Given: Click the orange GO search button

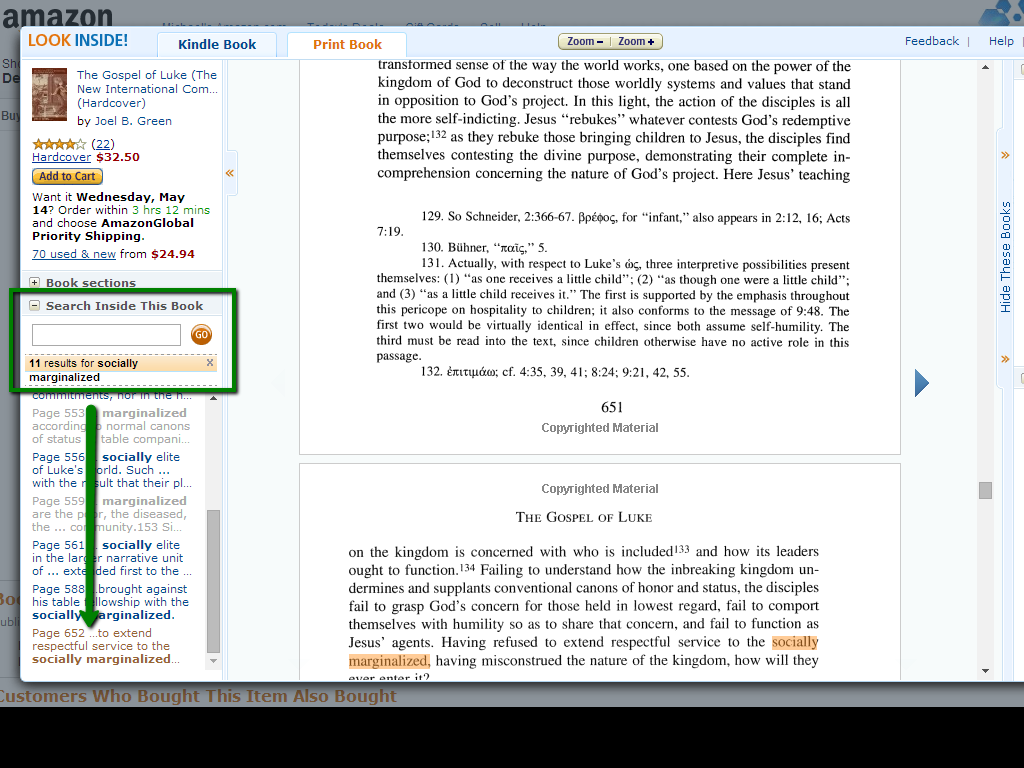Looking at the screenshot, I should click(x=201, y=335).
